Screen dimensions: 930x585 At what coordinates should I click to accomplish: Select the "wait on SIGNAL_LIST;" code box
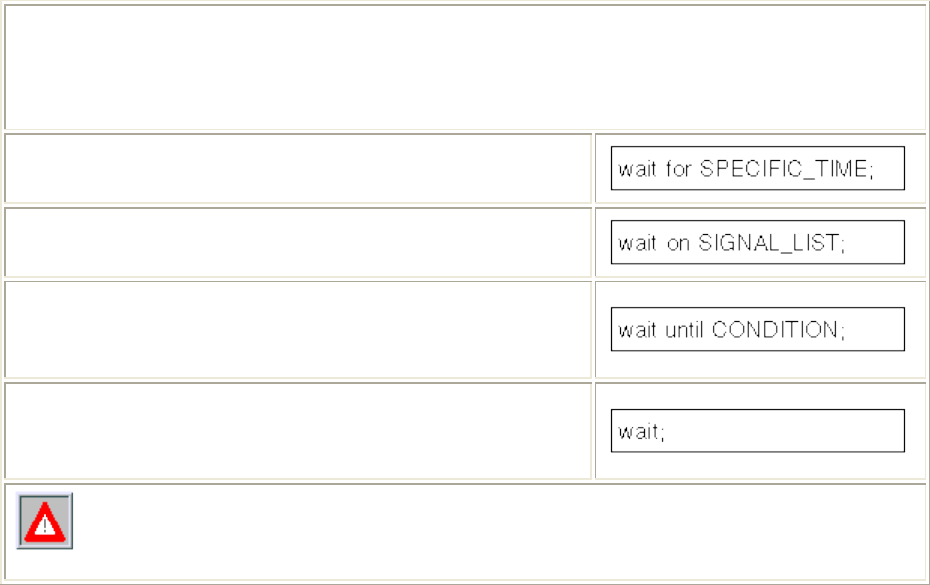coord(757,242)
